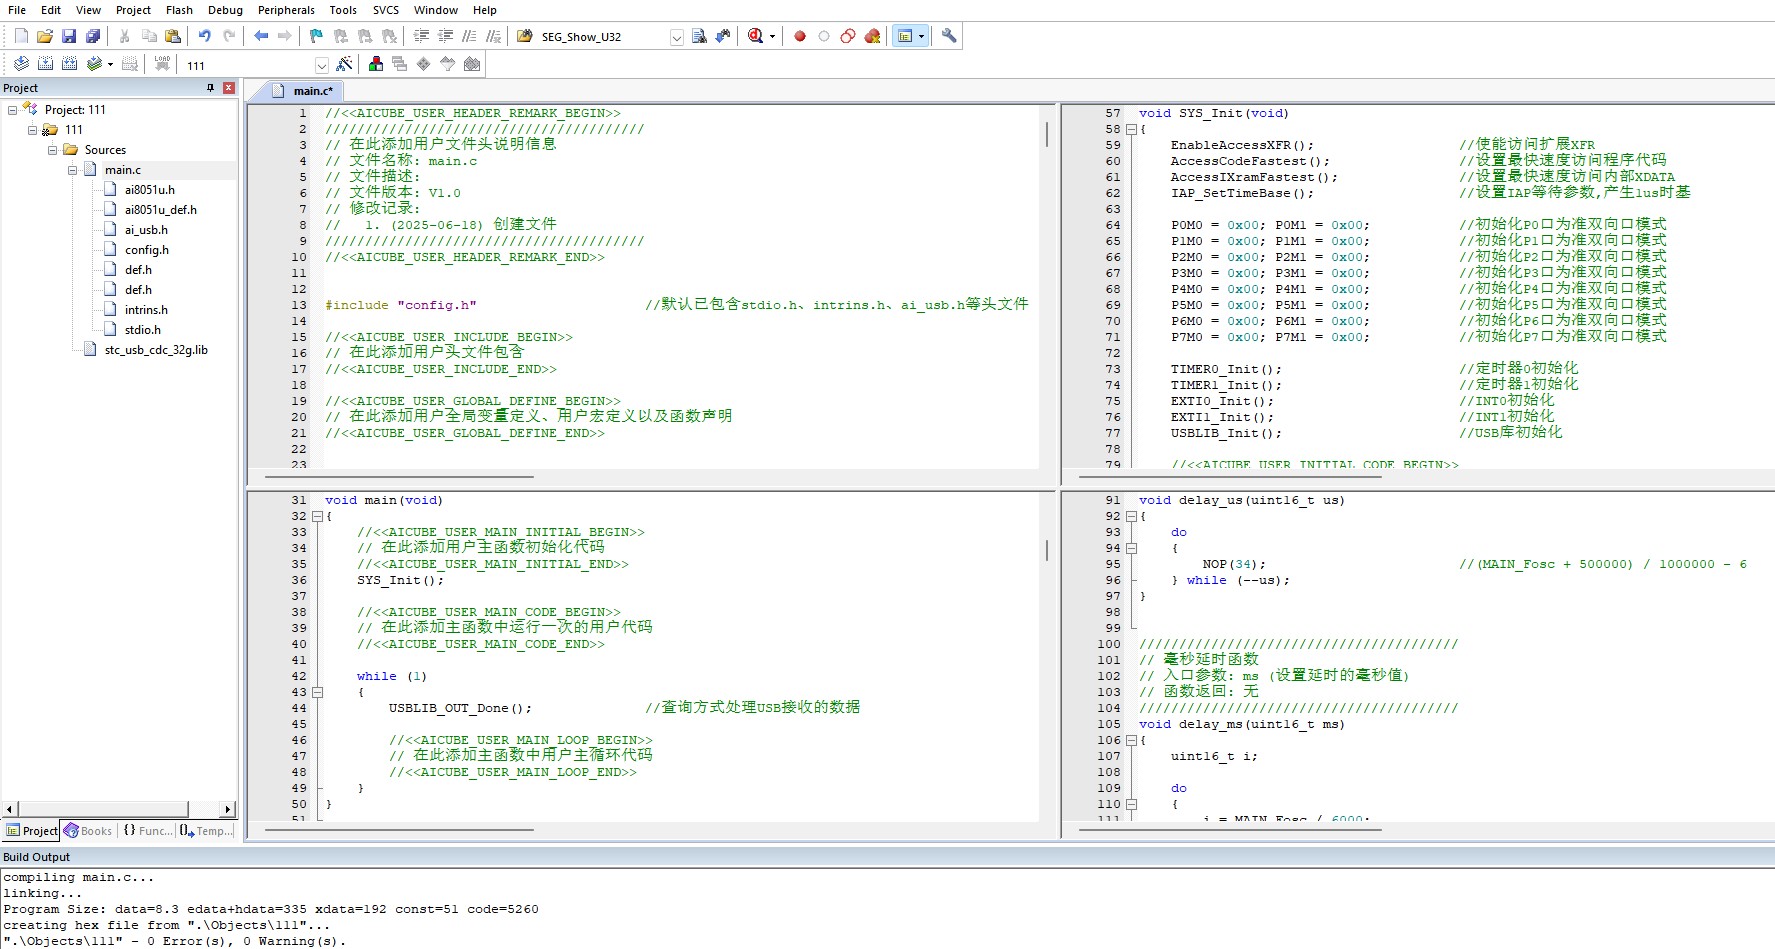This screenshot has width=1775, height=949.
Task: Open the target selection dropdown 111
Action: [x=322, y=65]
